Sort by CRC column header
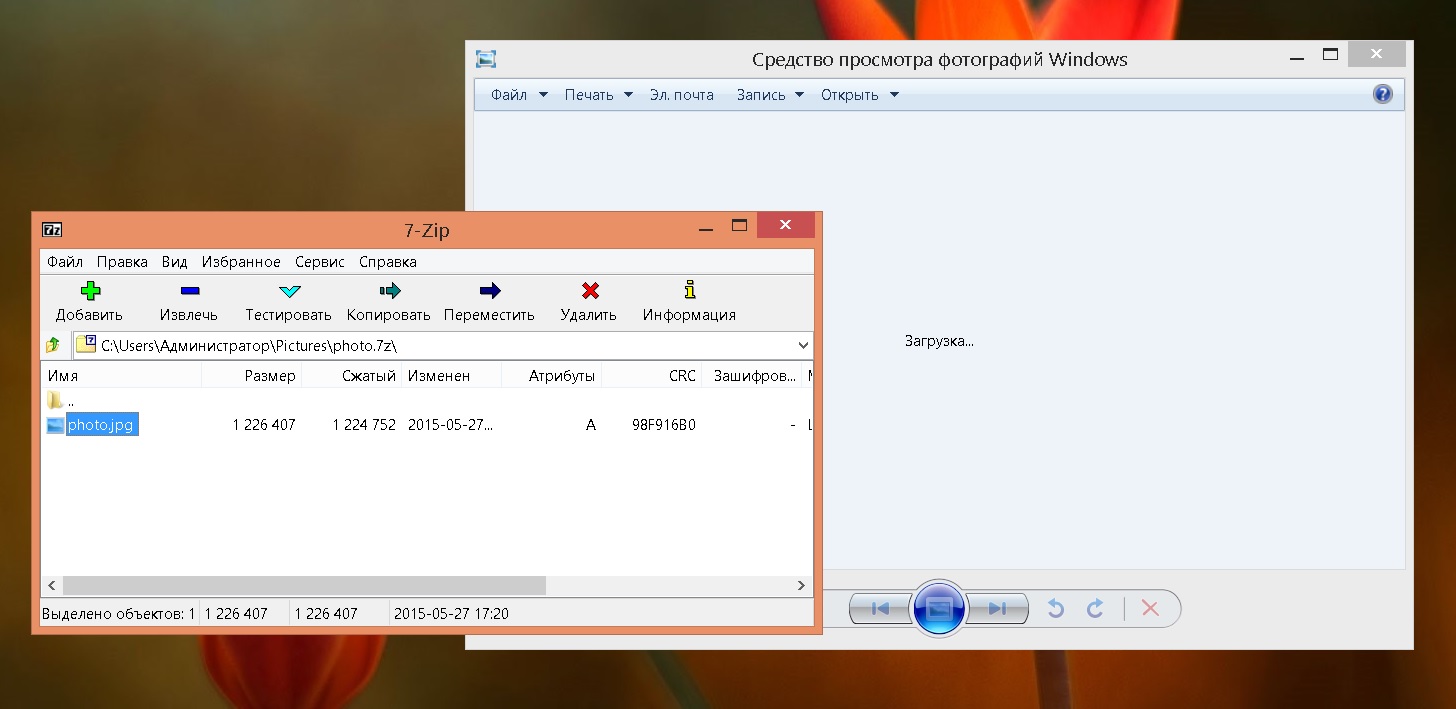Screen dimensions: 1456x709 point(652,376)
